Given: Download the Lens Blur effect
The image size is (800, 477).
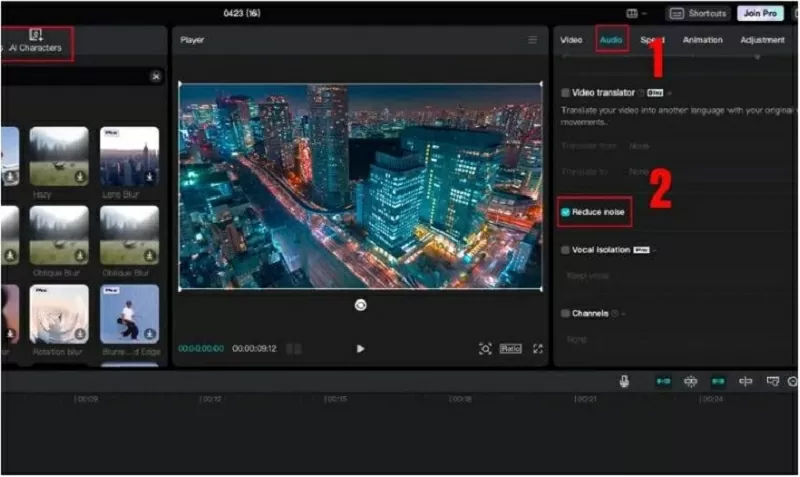Looking at the screenshot, I should pyautogui.click(x=150, y=177).
